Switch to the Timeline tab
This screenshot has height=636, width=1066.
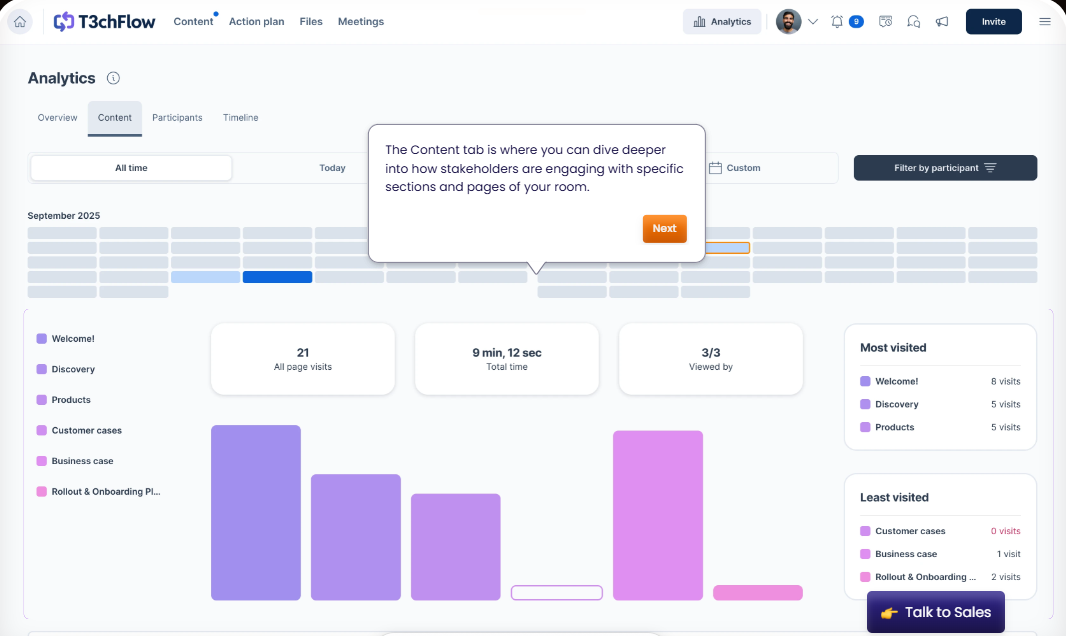click(x=241, y=118)
